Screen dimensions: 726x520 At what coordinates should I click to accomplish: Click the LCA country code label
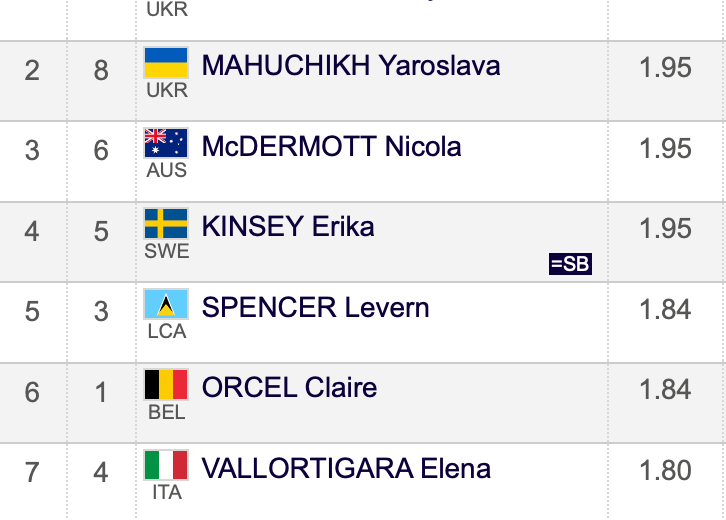click(167, 332)
